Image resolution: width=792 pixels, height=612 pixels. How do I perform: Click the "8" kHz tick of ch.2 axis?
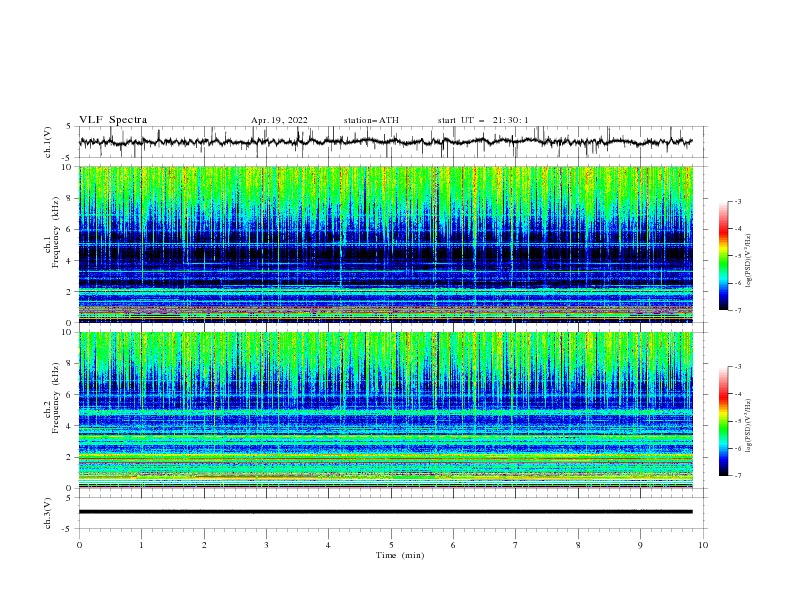pos(70,364)
